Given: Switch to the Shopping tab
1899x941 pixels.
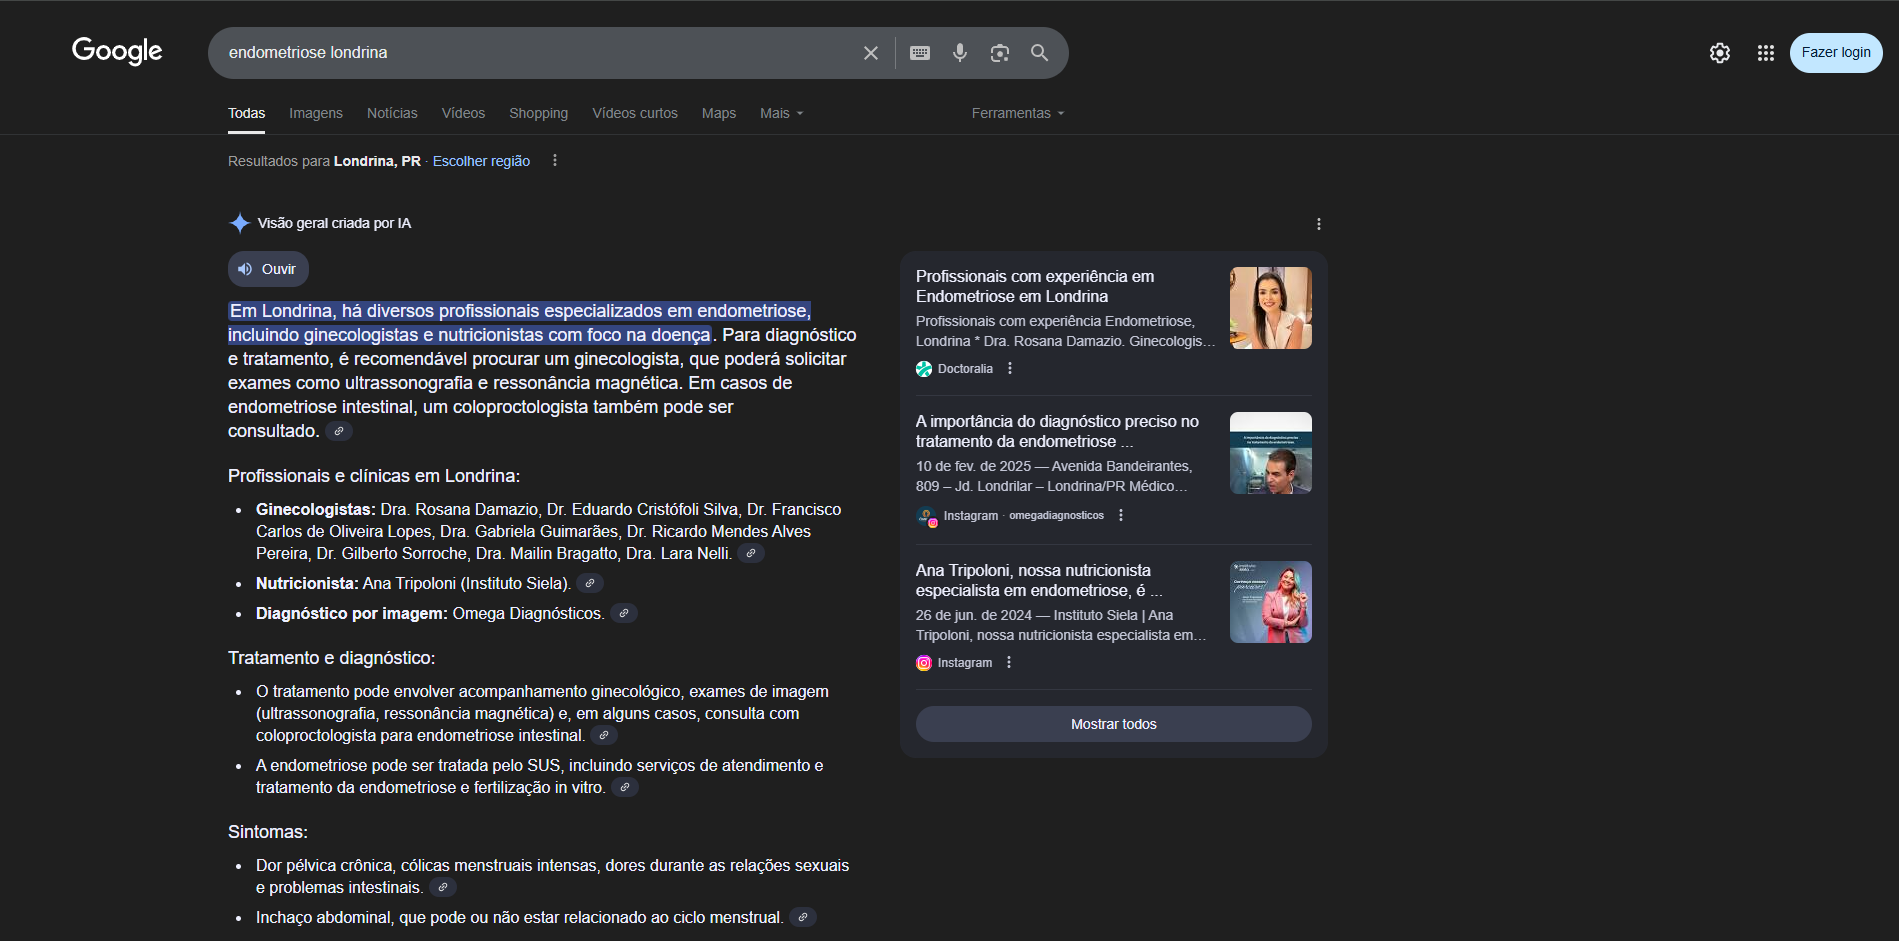Looking at the screenshot, I should pos(538,113).
